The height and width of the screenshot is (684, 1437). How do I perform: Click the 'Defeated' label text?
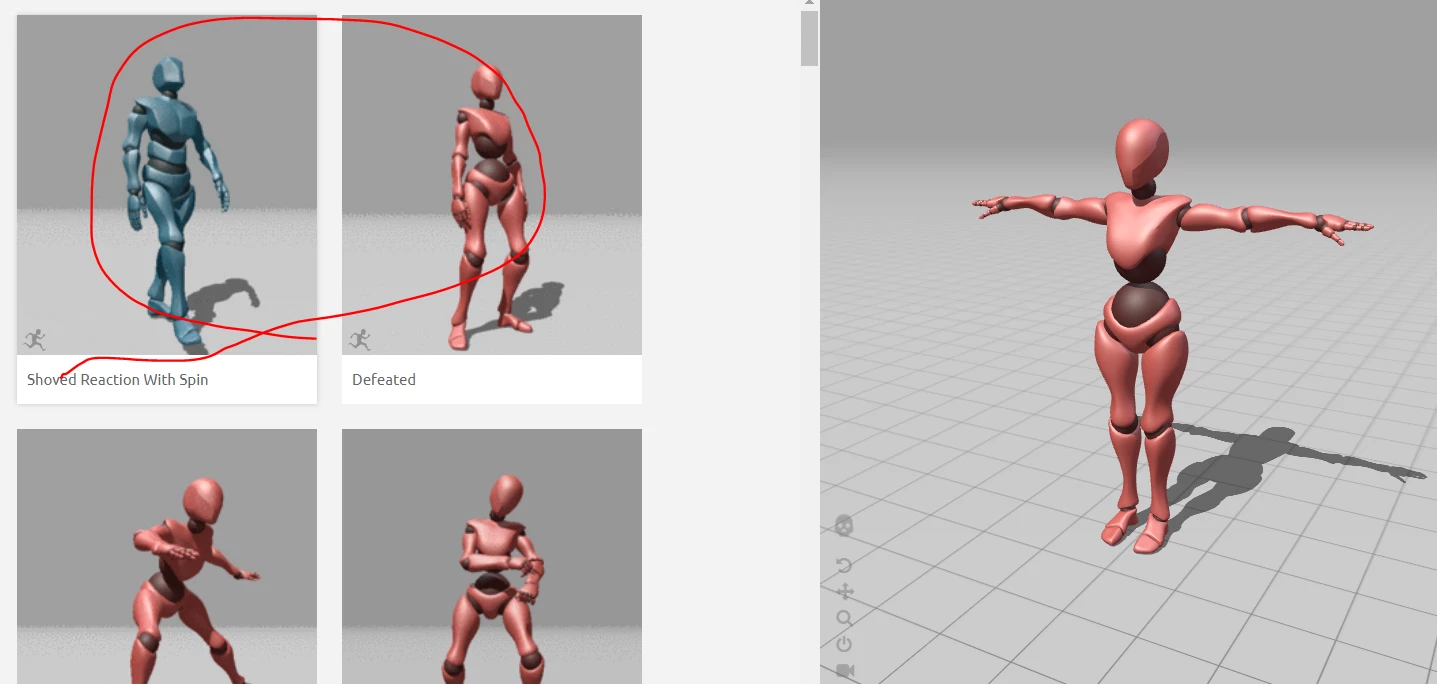[x=384, y=380]
